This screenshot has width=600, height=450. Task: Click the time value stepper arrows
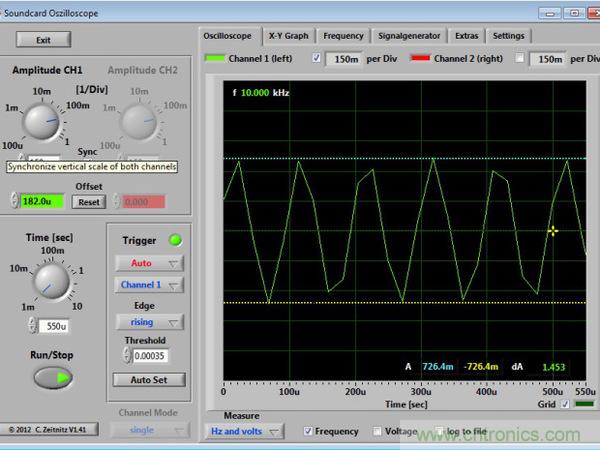pyautogui.click(x=32, y=325)
